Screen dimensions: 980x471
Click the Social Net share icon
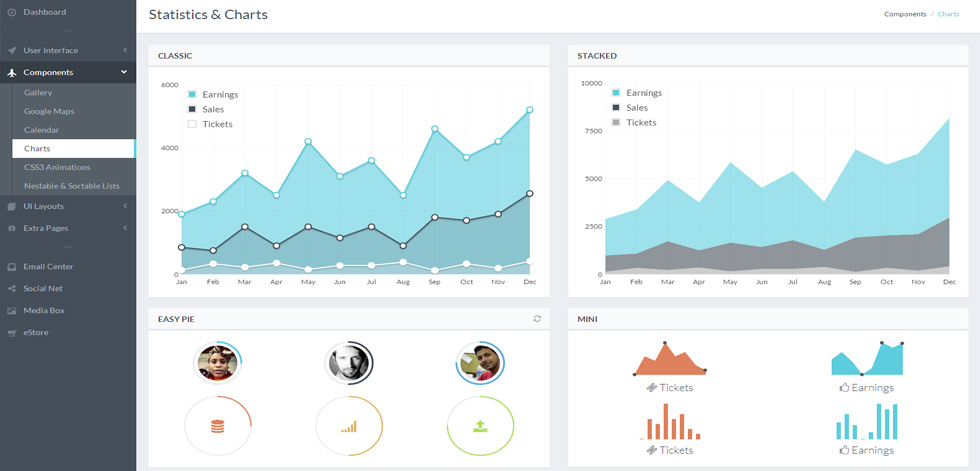[11, 289]
